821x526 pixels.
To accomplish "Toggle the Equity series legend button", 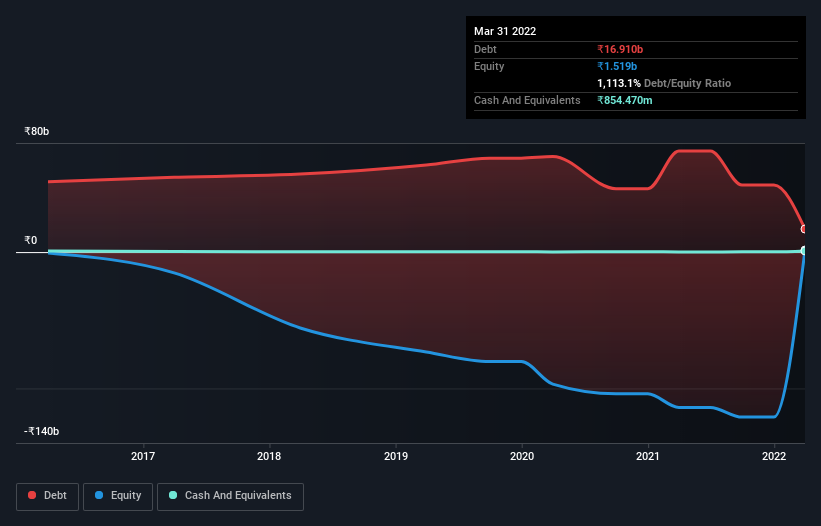I will pyautogui.click(x=118, y=496).
